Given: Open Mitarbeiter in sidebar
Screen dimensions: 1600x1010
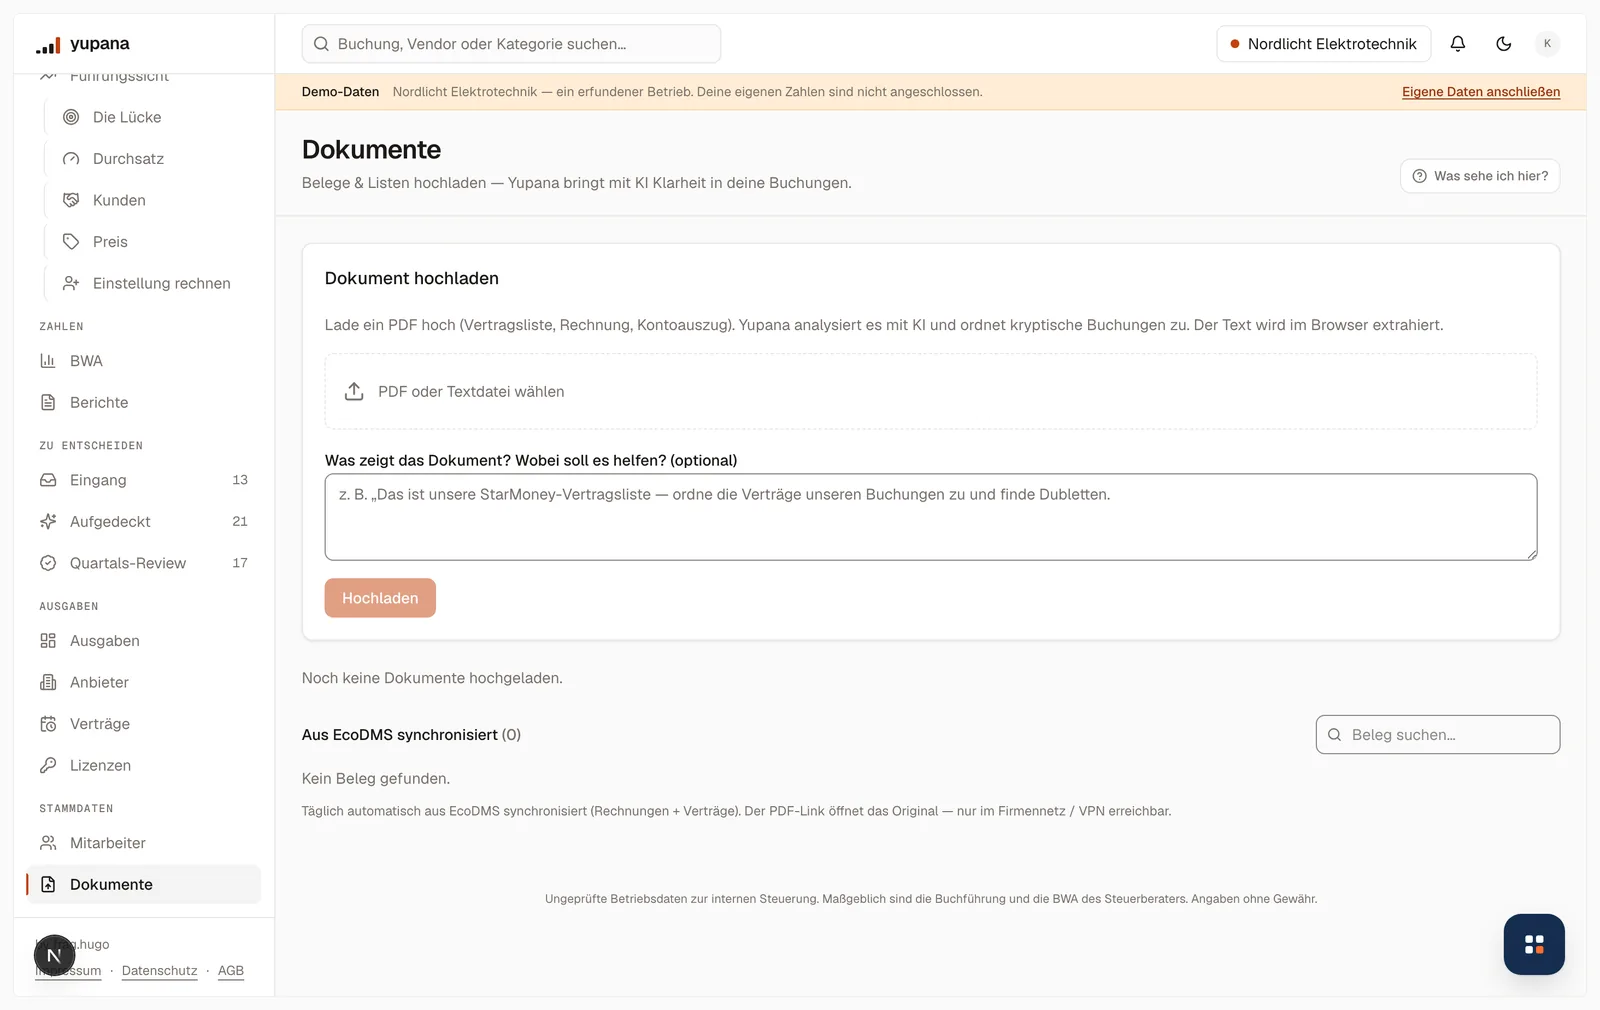Looking at the screenshot, I should click(x=143, y=843).
